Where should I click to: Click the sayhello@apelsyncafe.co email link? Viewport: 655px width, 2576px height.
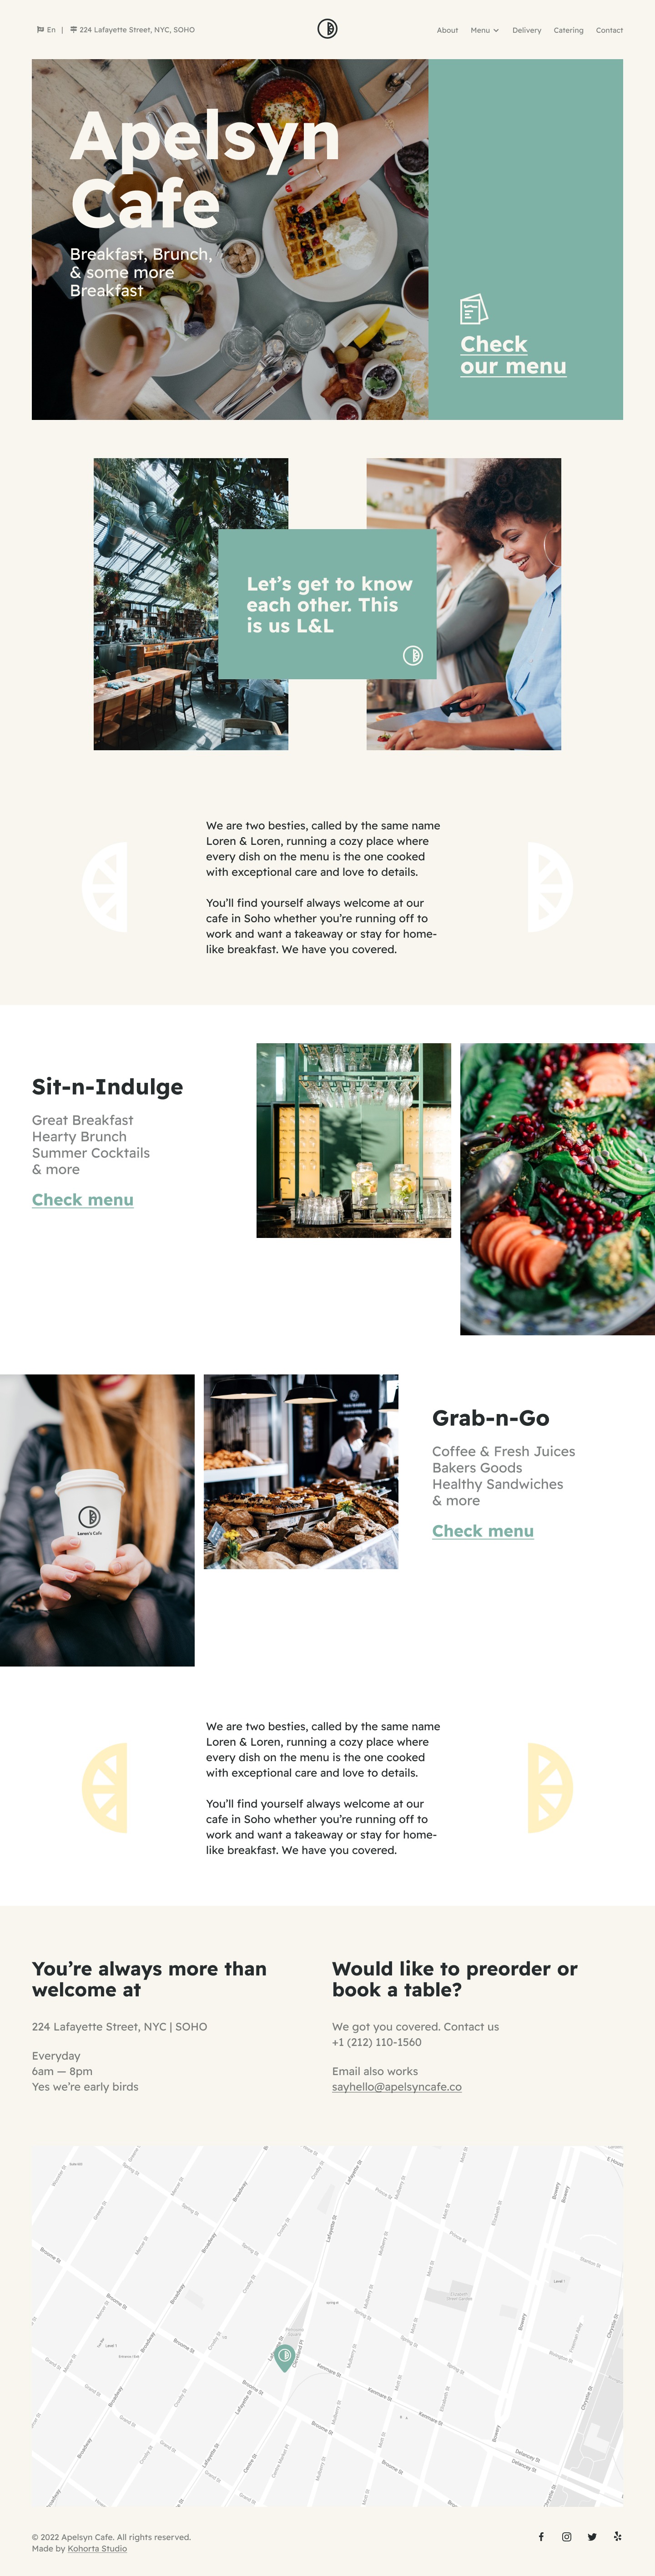[x=397, y=2086]
